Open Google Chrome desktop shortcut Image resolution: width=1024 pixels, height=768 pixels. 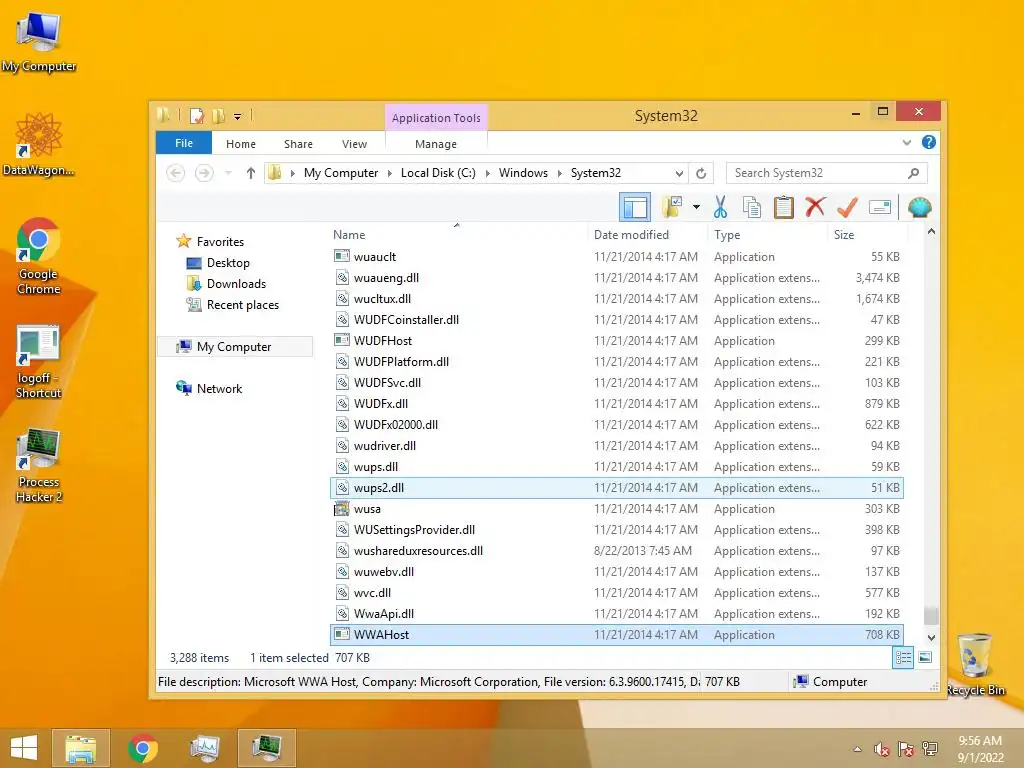(x=39, y=256)
